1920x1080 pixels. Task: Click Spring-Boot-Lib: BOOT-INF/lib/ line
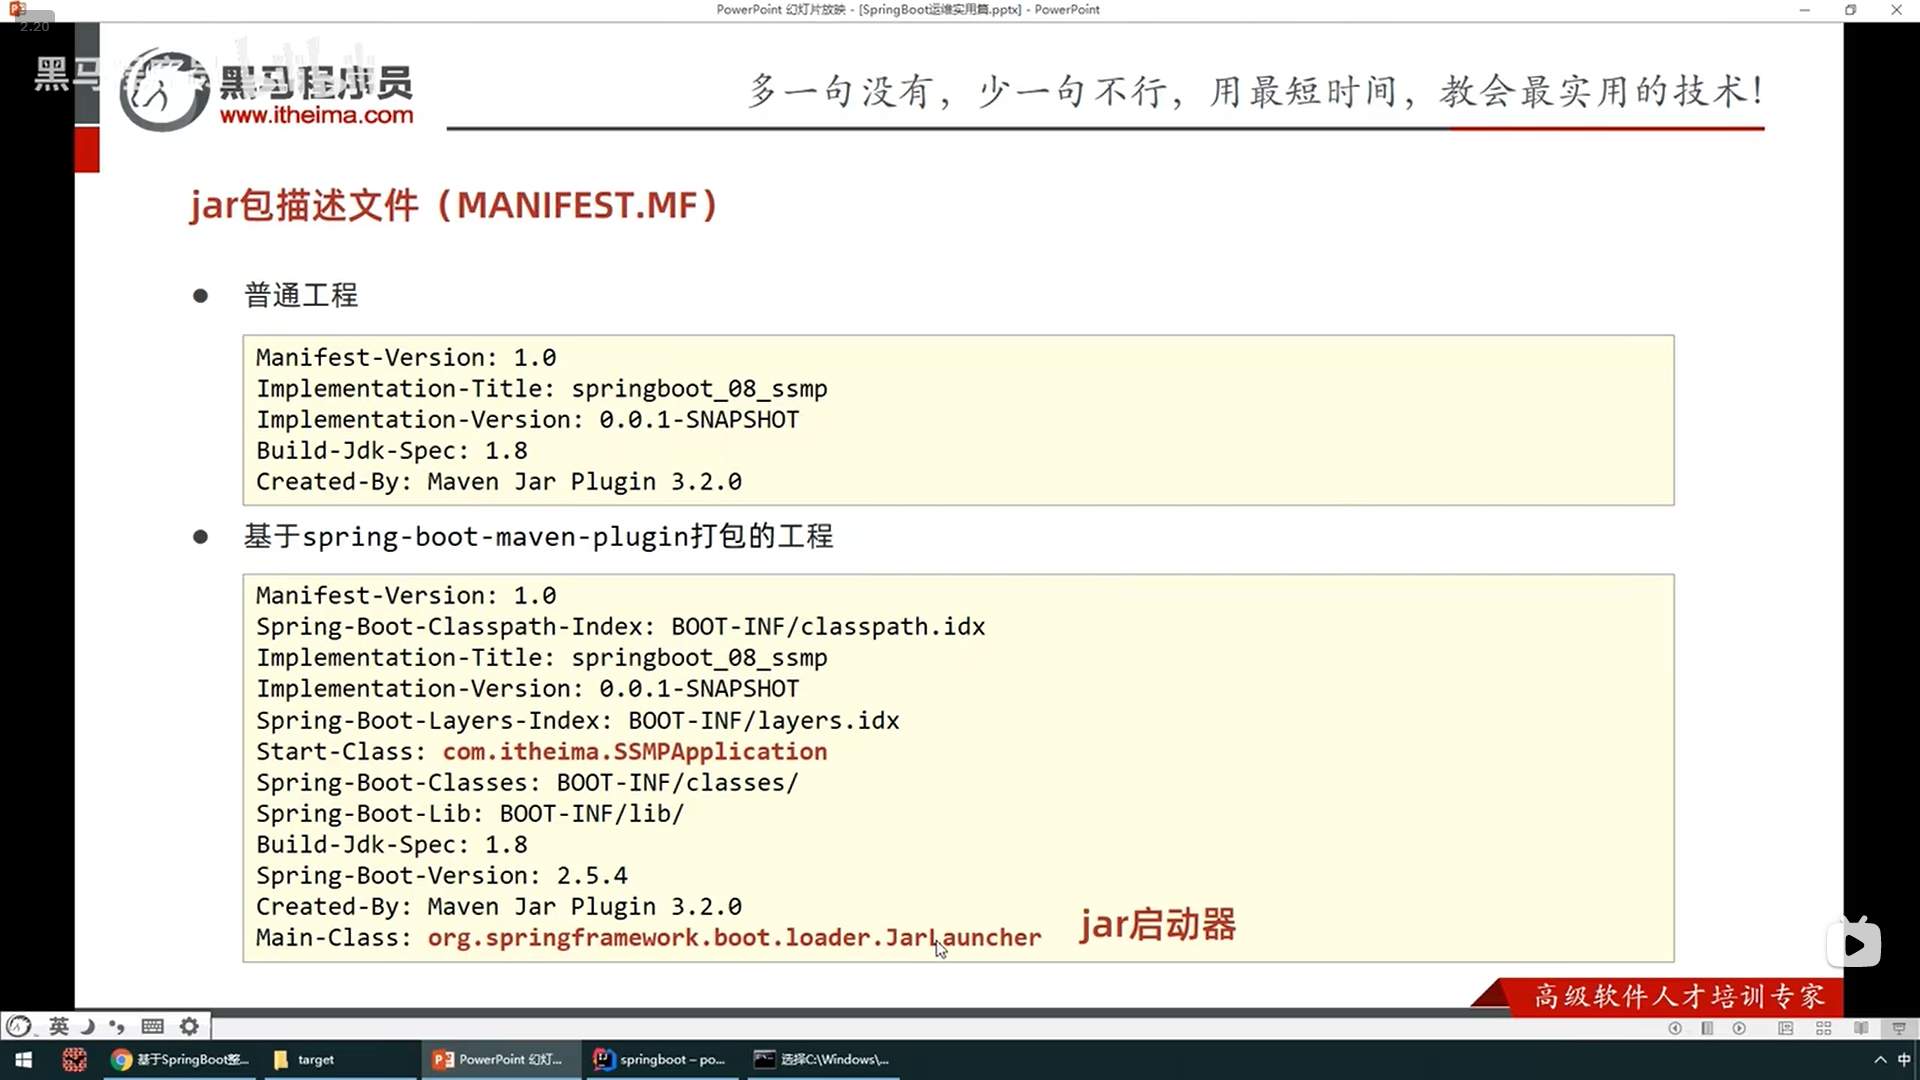(x=470, y=813)
